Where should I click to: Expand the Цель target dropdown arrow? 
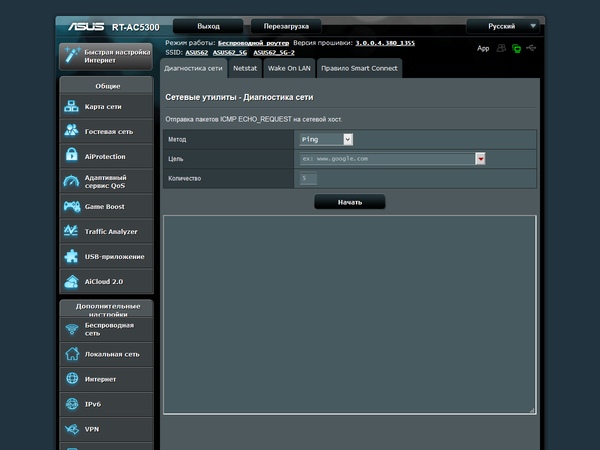tap(480, 158)
